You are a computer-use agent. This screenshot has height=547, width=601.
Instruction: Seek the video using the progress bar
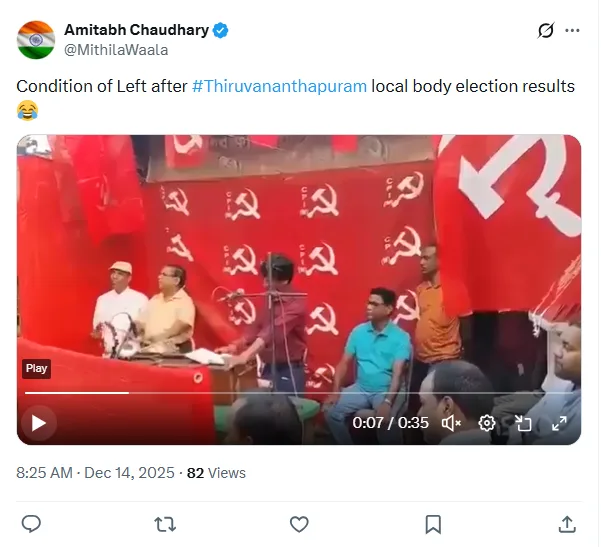click(299, 393)
